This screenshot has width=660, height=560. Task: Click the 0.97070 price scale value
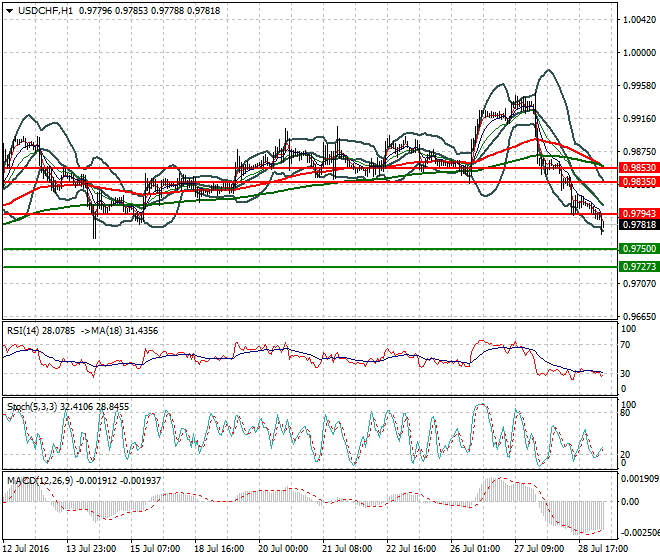pos(639,284)
